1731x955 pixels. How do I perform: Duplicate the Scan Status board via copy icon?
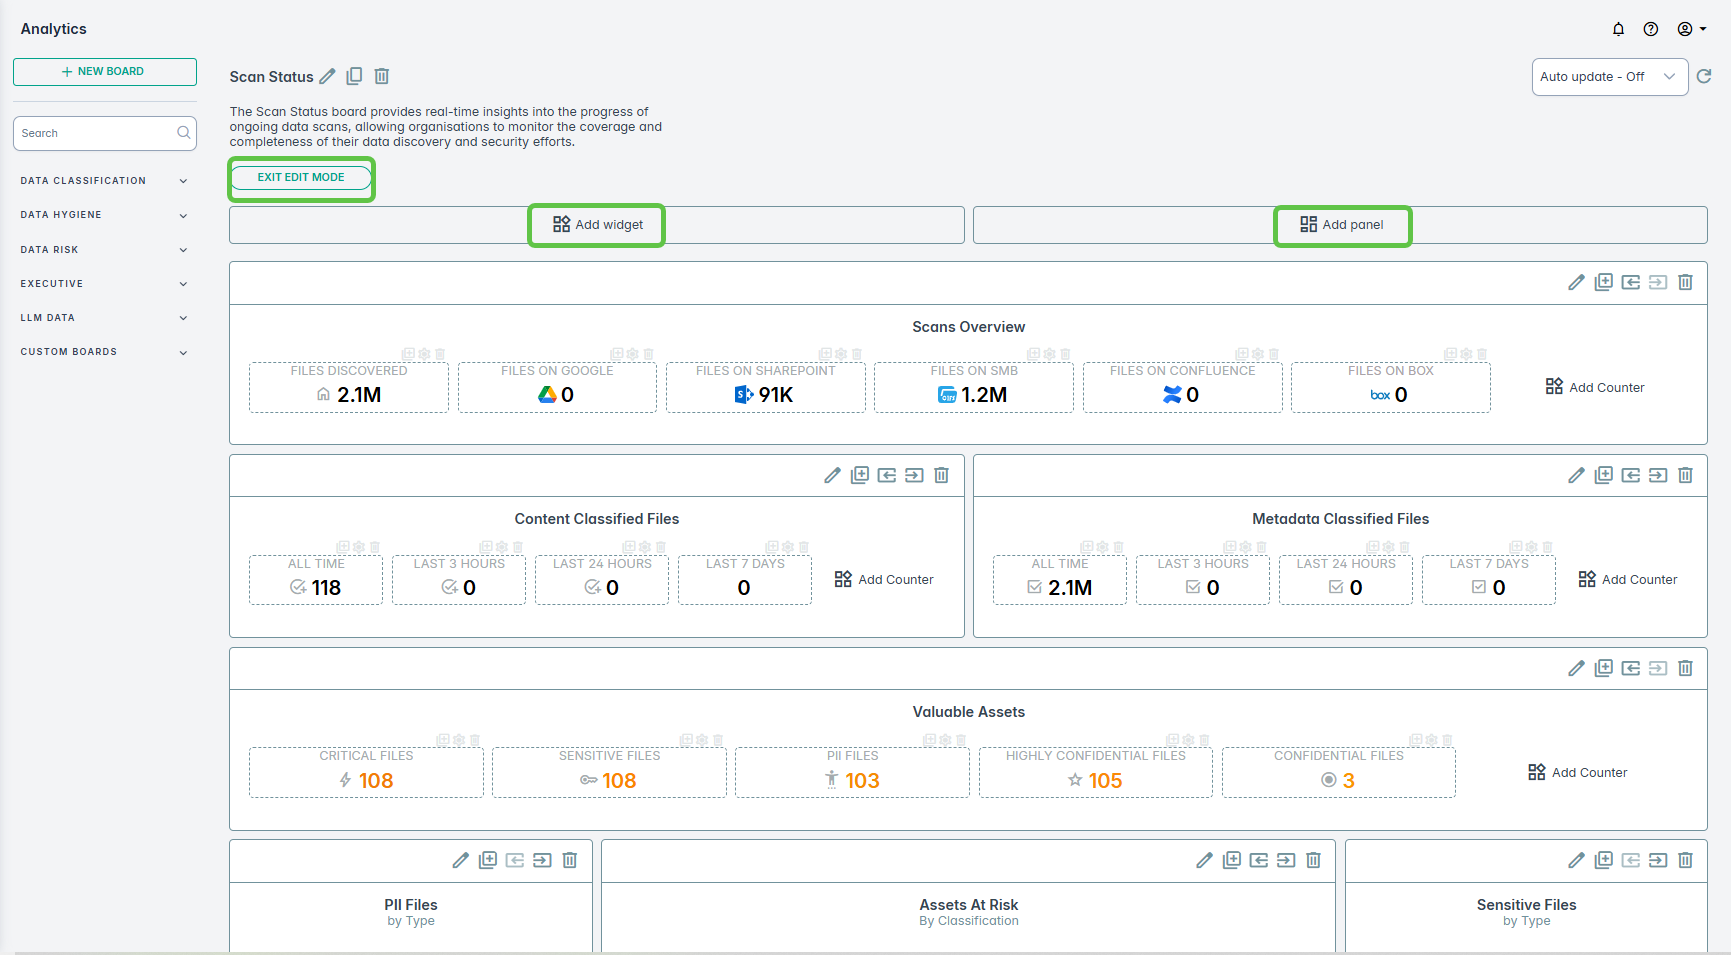(354, 77)
